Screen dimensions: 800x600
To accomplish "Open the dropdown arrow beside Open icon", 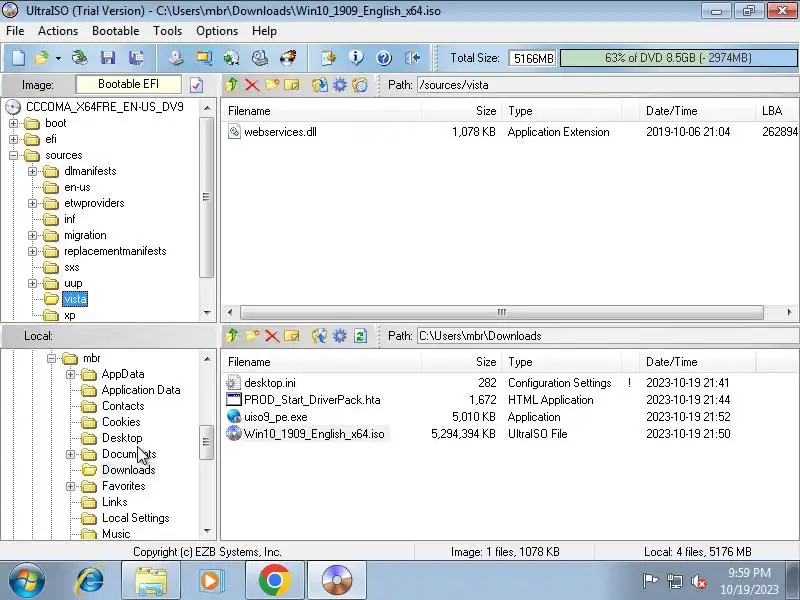I will [58, 58].
